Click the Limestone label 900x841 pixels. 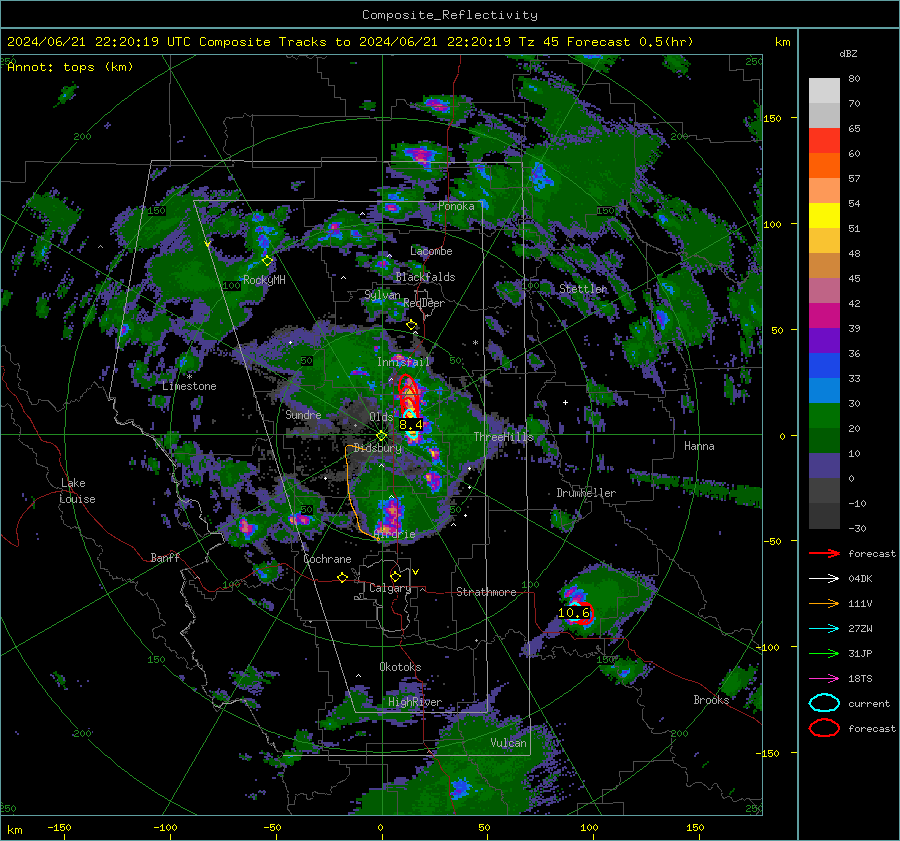pyautogui.click(x=189, y=386)
